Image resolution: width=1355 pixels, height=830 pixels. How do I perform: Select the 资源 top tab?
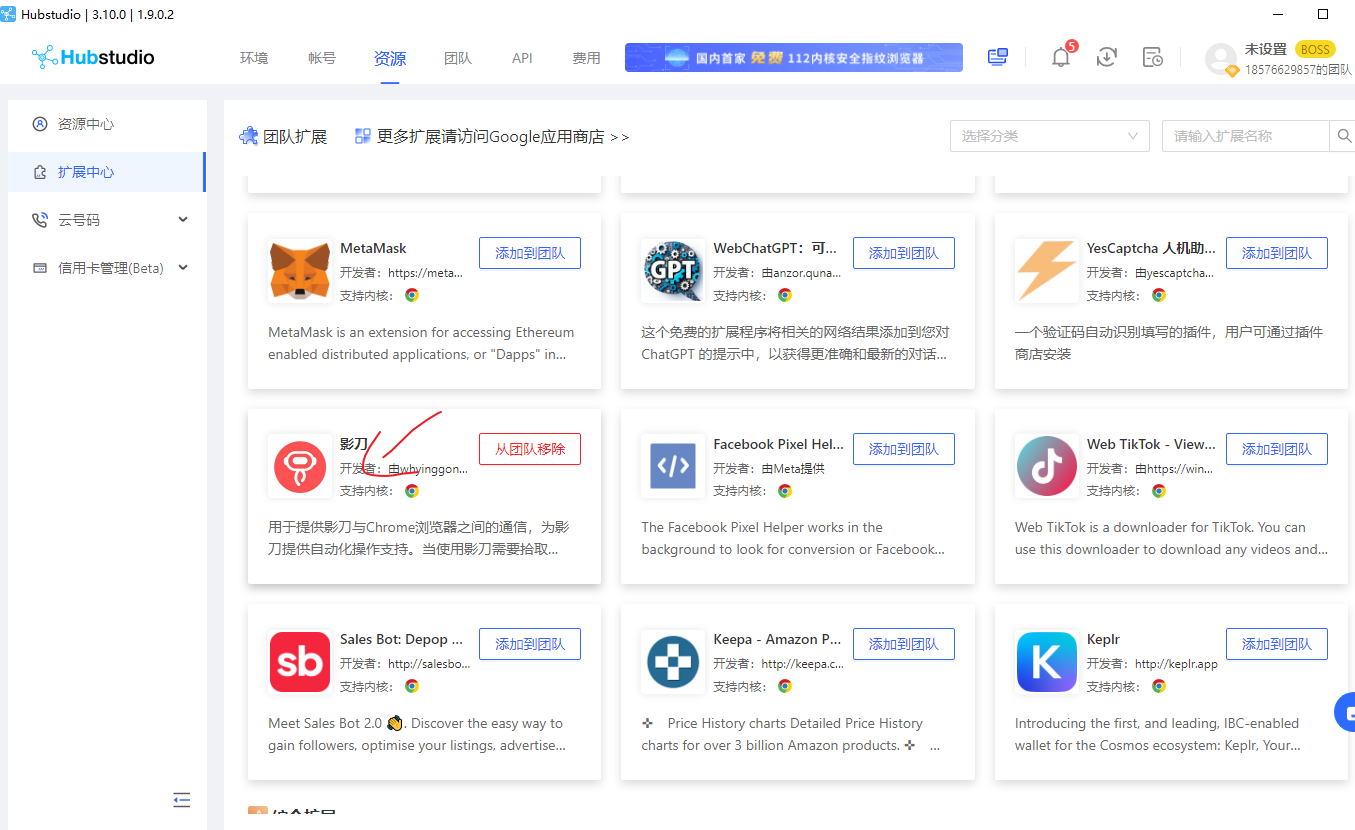(390, 58)
